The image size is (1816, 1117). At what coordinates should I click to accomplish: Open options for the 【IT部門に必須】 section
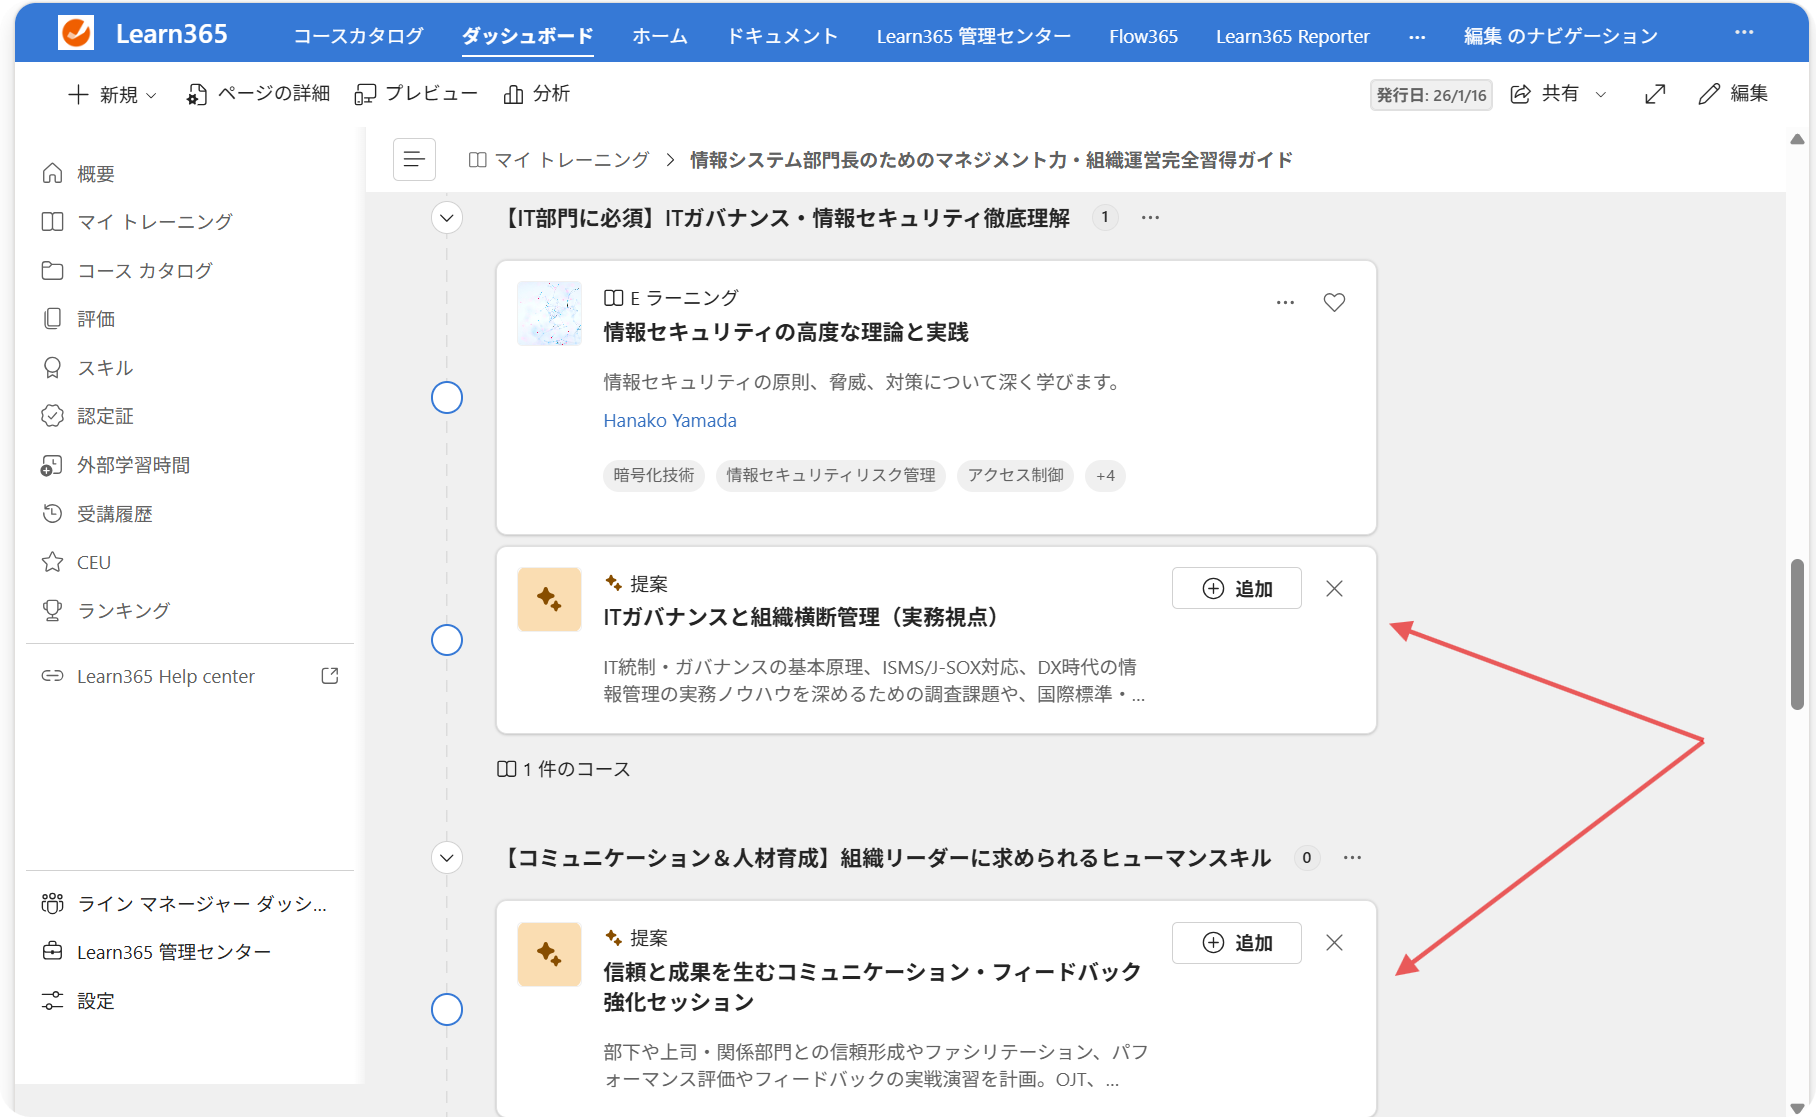1151,218
